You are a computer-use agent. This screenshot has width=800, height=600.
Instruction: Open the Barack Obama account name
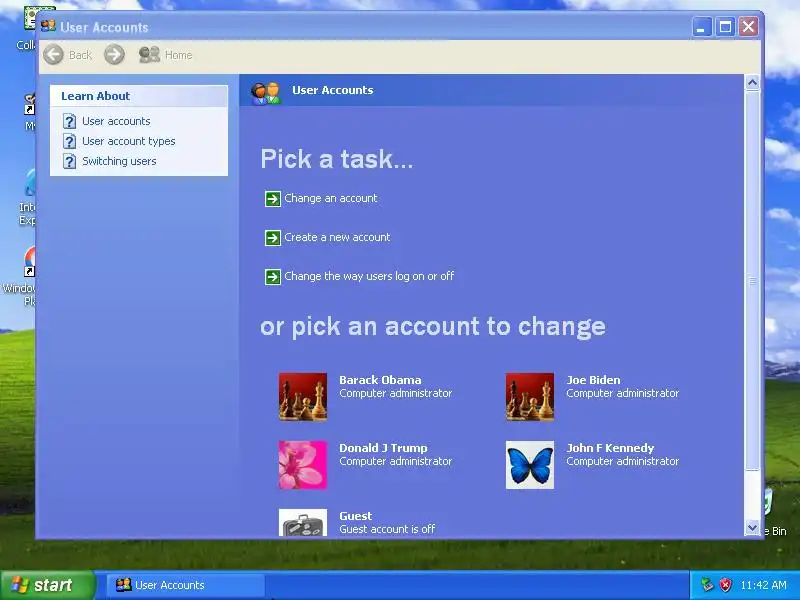380,380
